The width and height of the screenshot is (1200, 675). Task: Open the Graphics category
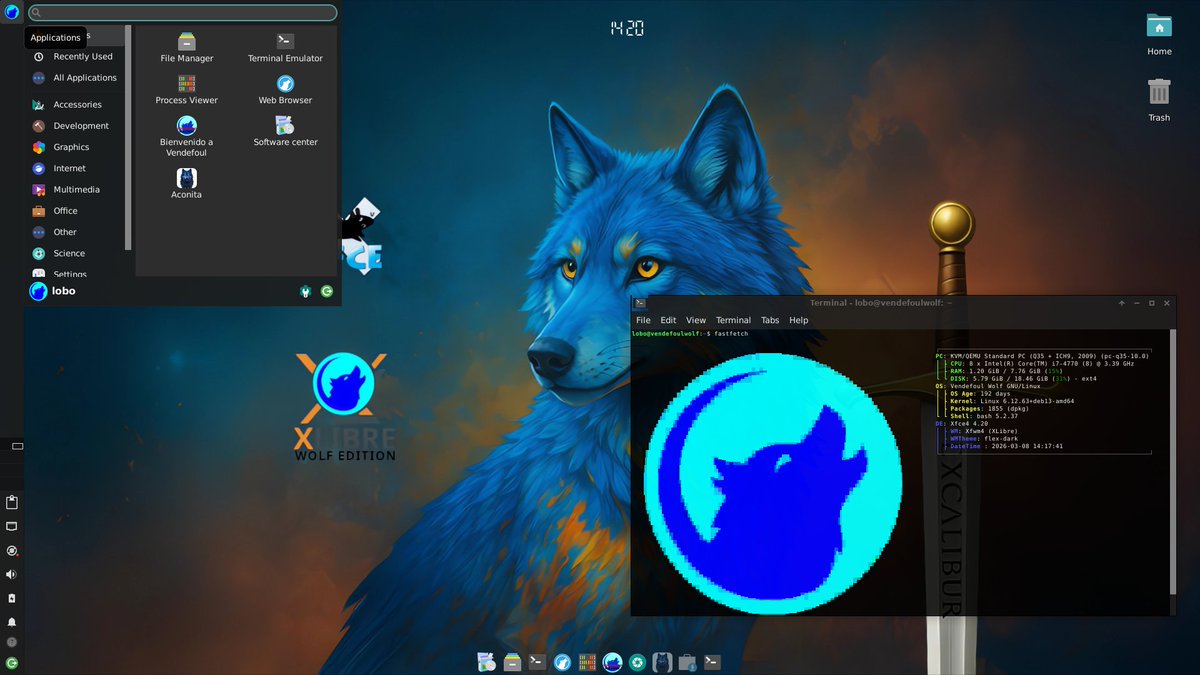click(76, 147)
